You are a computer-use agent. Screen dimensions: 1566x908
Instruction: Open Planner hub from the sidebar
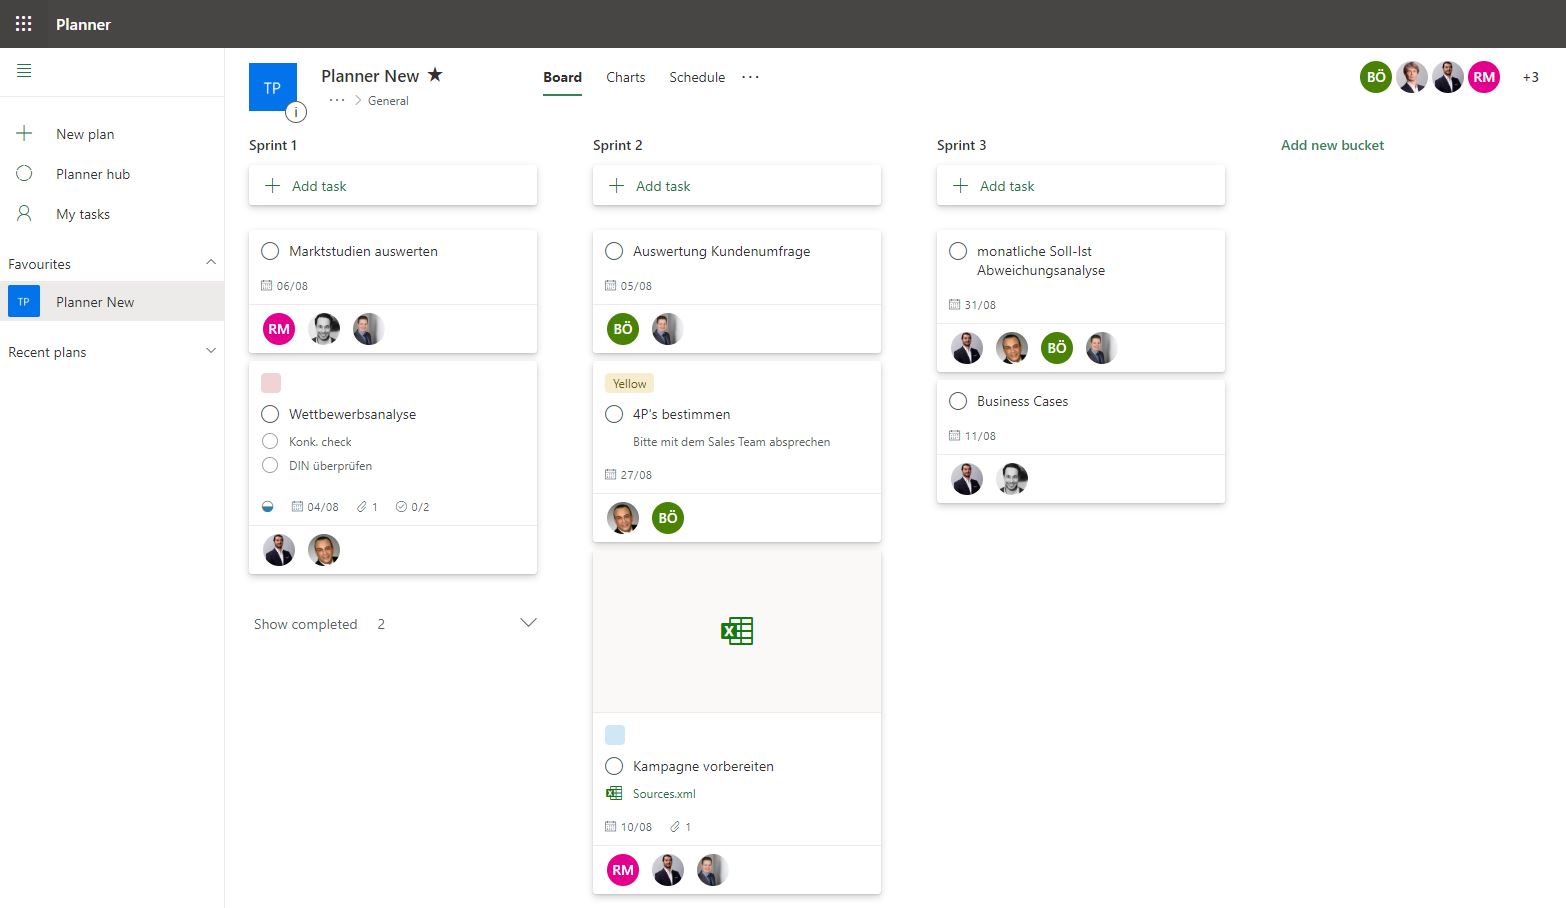[92, 173]
